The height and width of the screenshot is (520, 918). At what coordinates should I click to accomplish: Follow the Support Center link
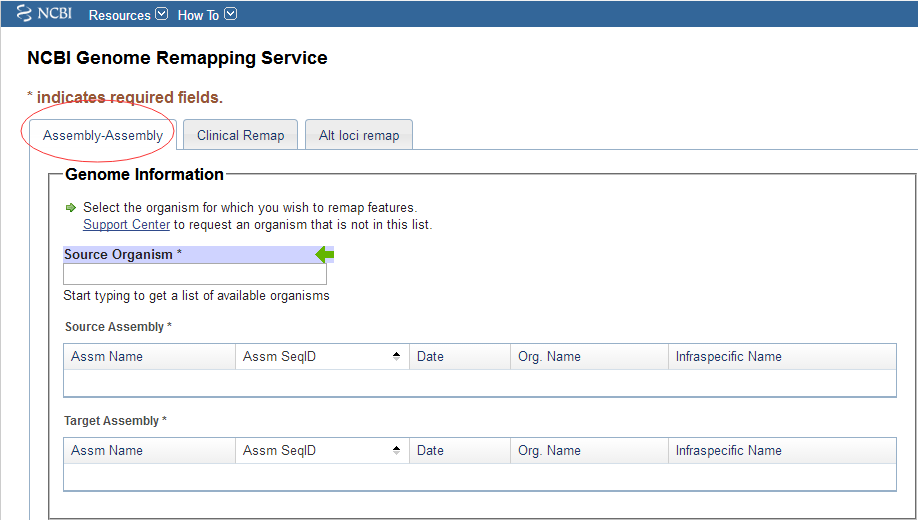pyautogui.click(x=126, y=225)
